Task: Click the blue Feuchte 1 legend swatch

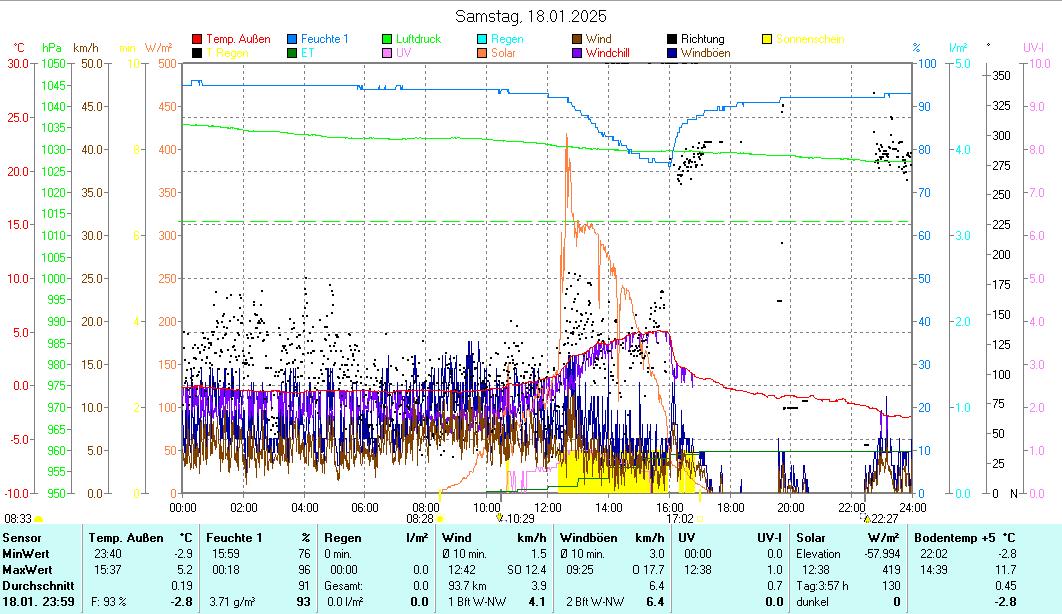Action: point(292,39)
